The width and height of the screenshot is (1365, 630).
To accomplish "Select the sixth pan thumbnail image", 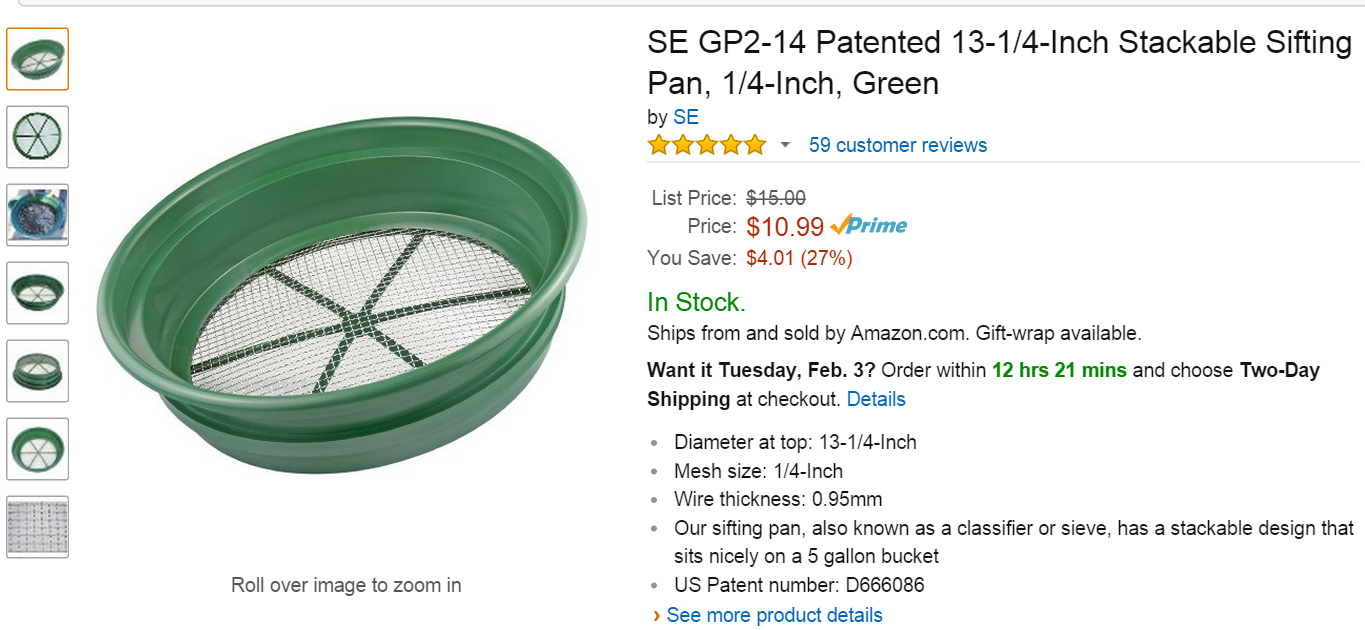I will point(38,449).
